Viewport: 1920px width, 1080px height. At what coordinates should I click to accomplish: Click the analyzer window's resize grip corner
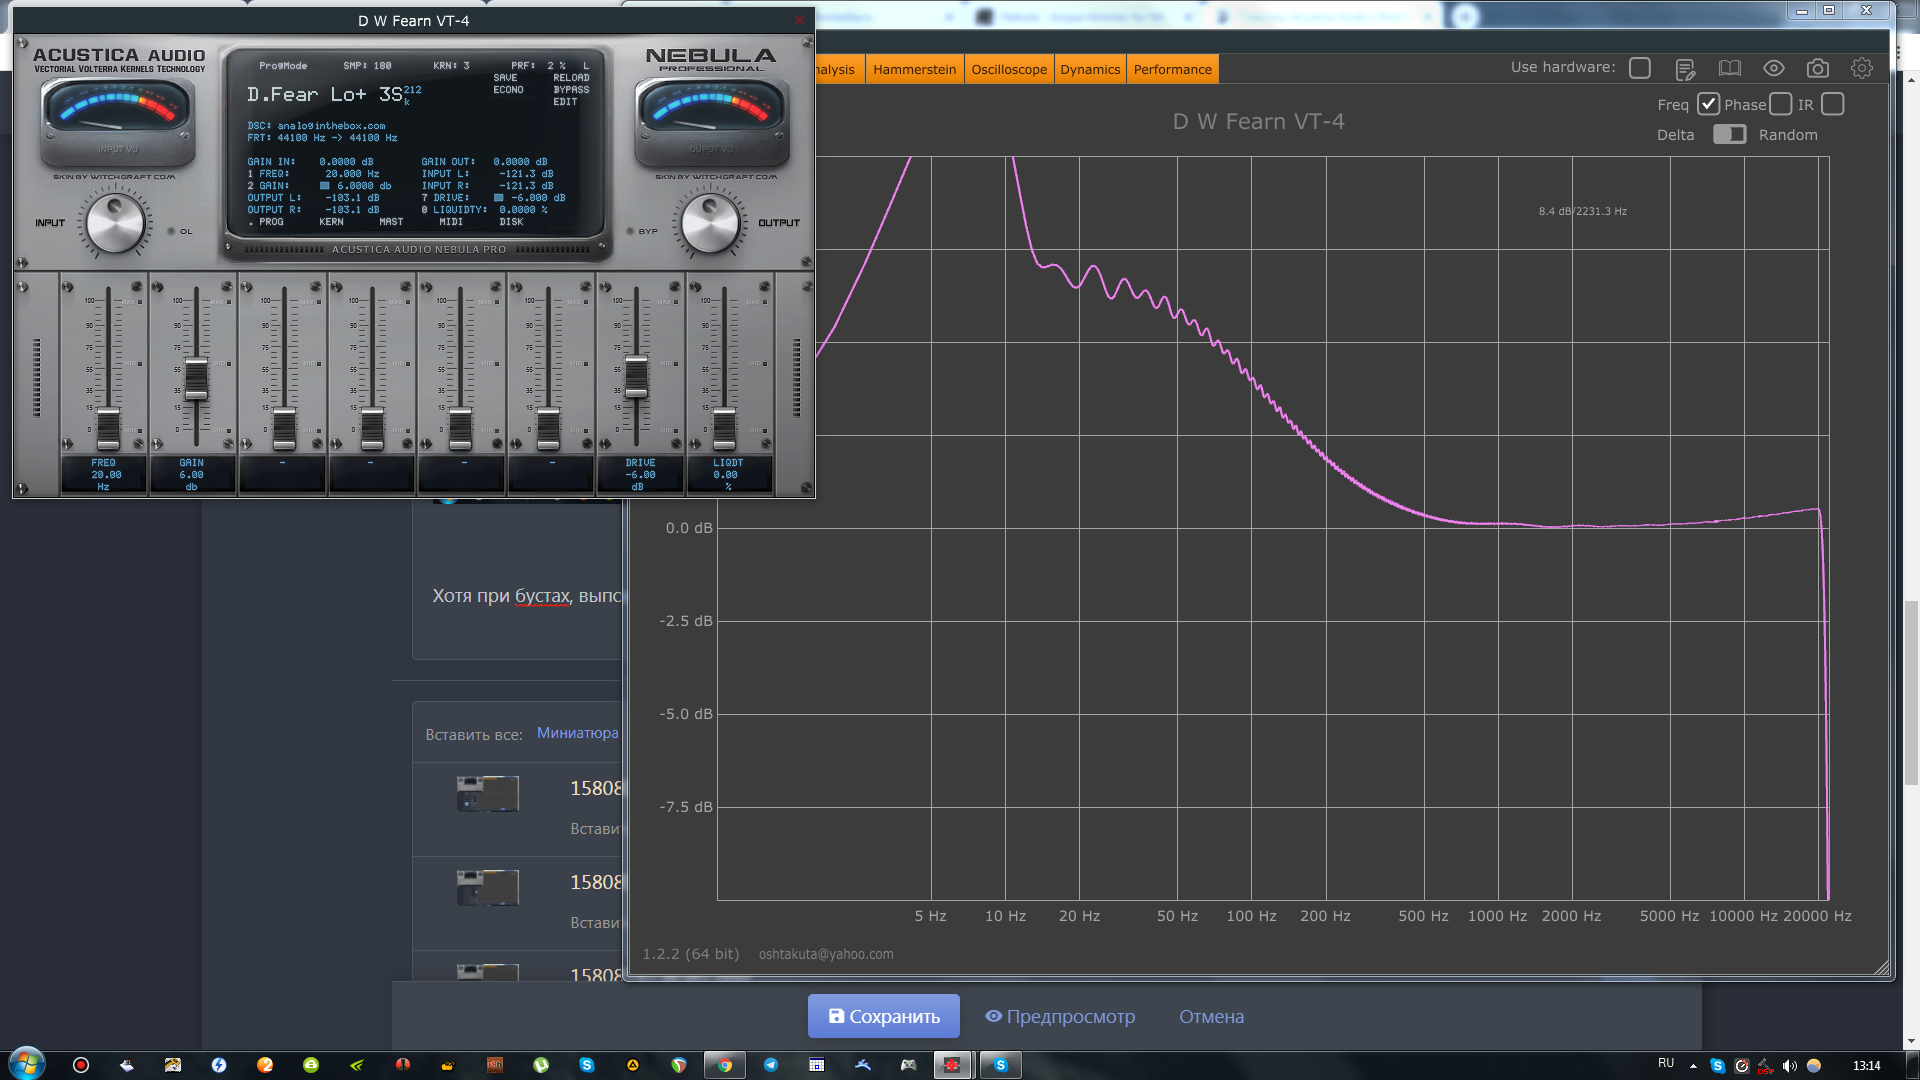1882,968
